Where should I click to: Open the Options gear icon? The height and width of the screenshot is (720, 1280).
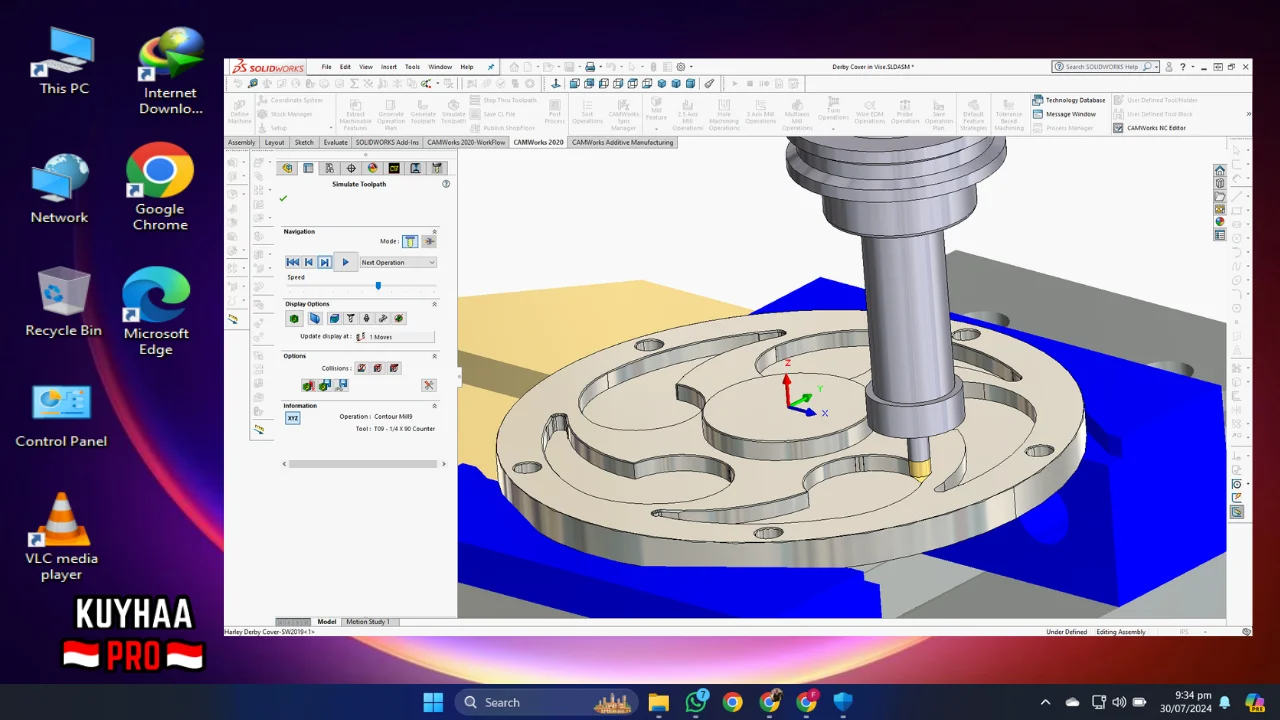[681, 67]
